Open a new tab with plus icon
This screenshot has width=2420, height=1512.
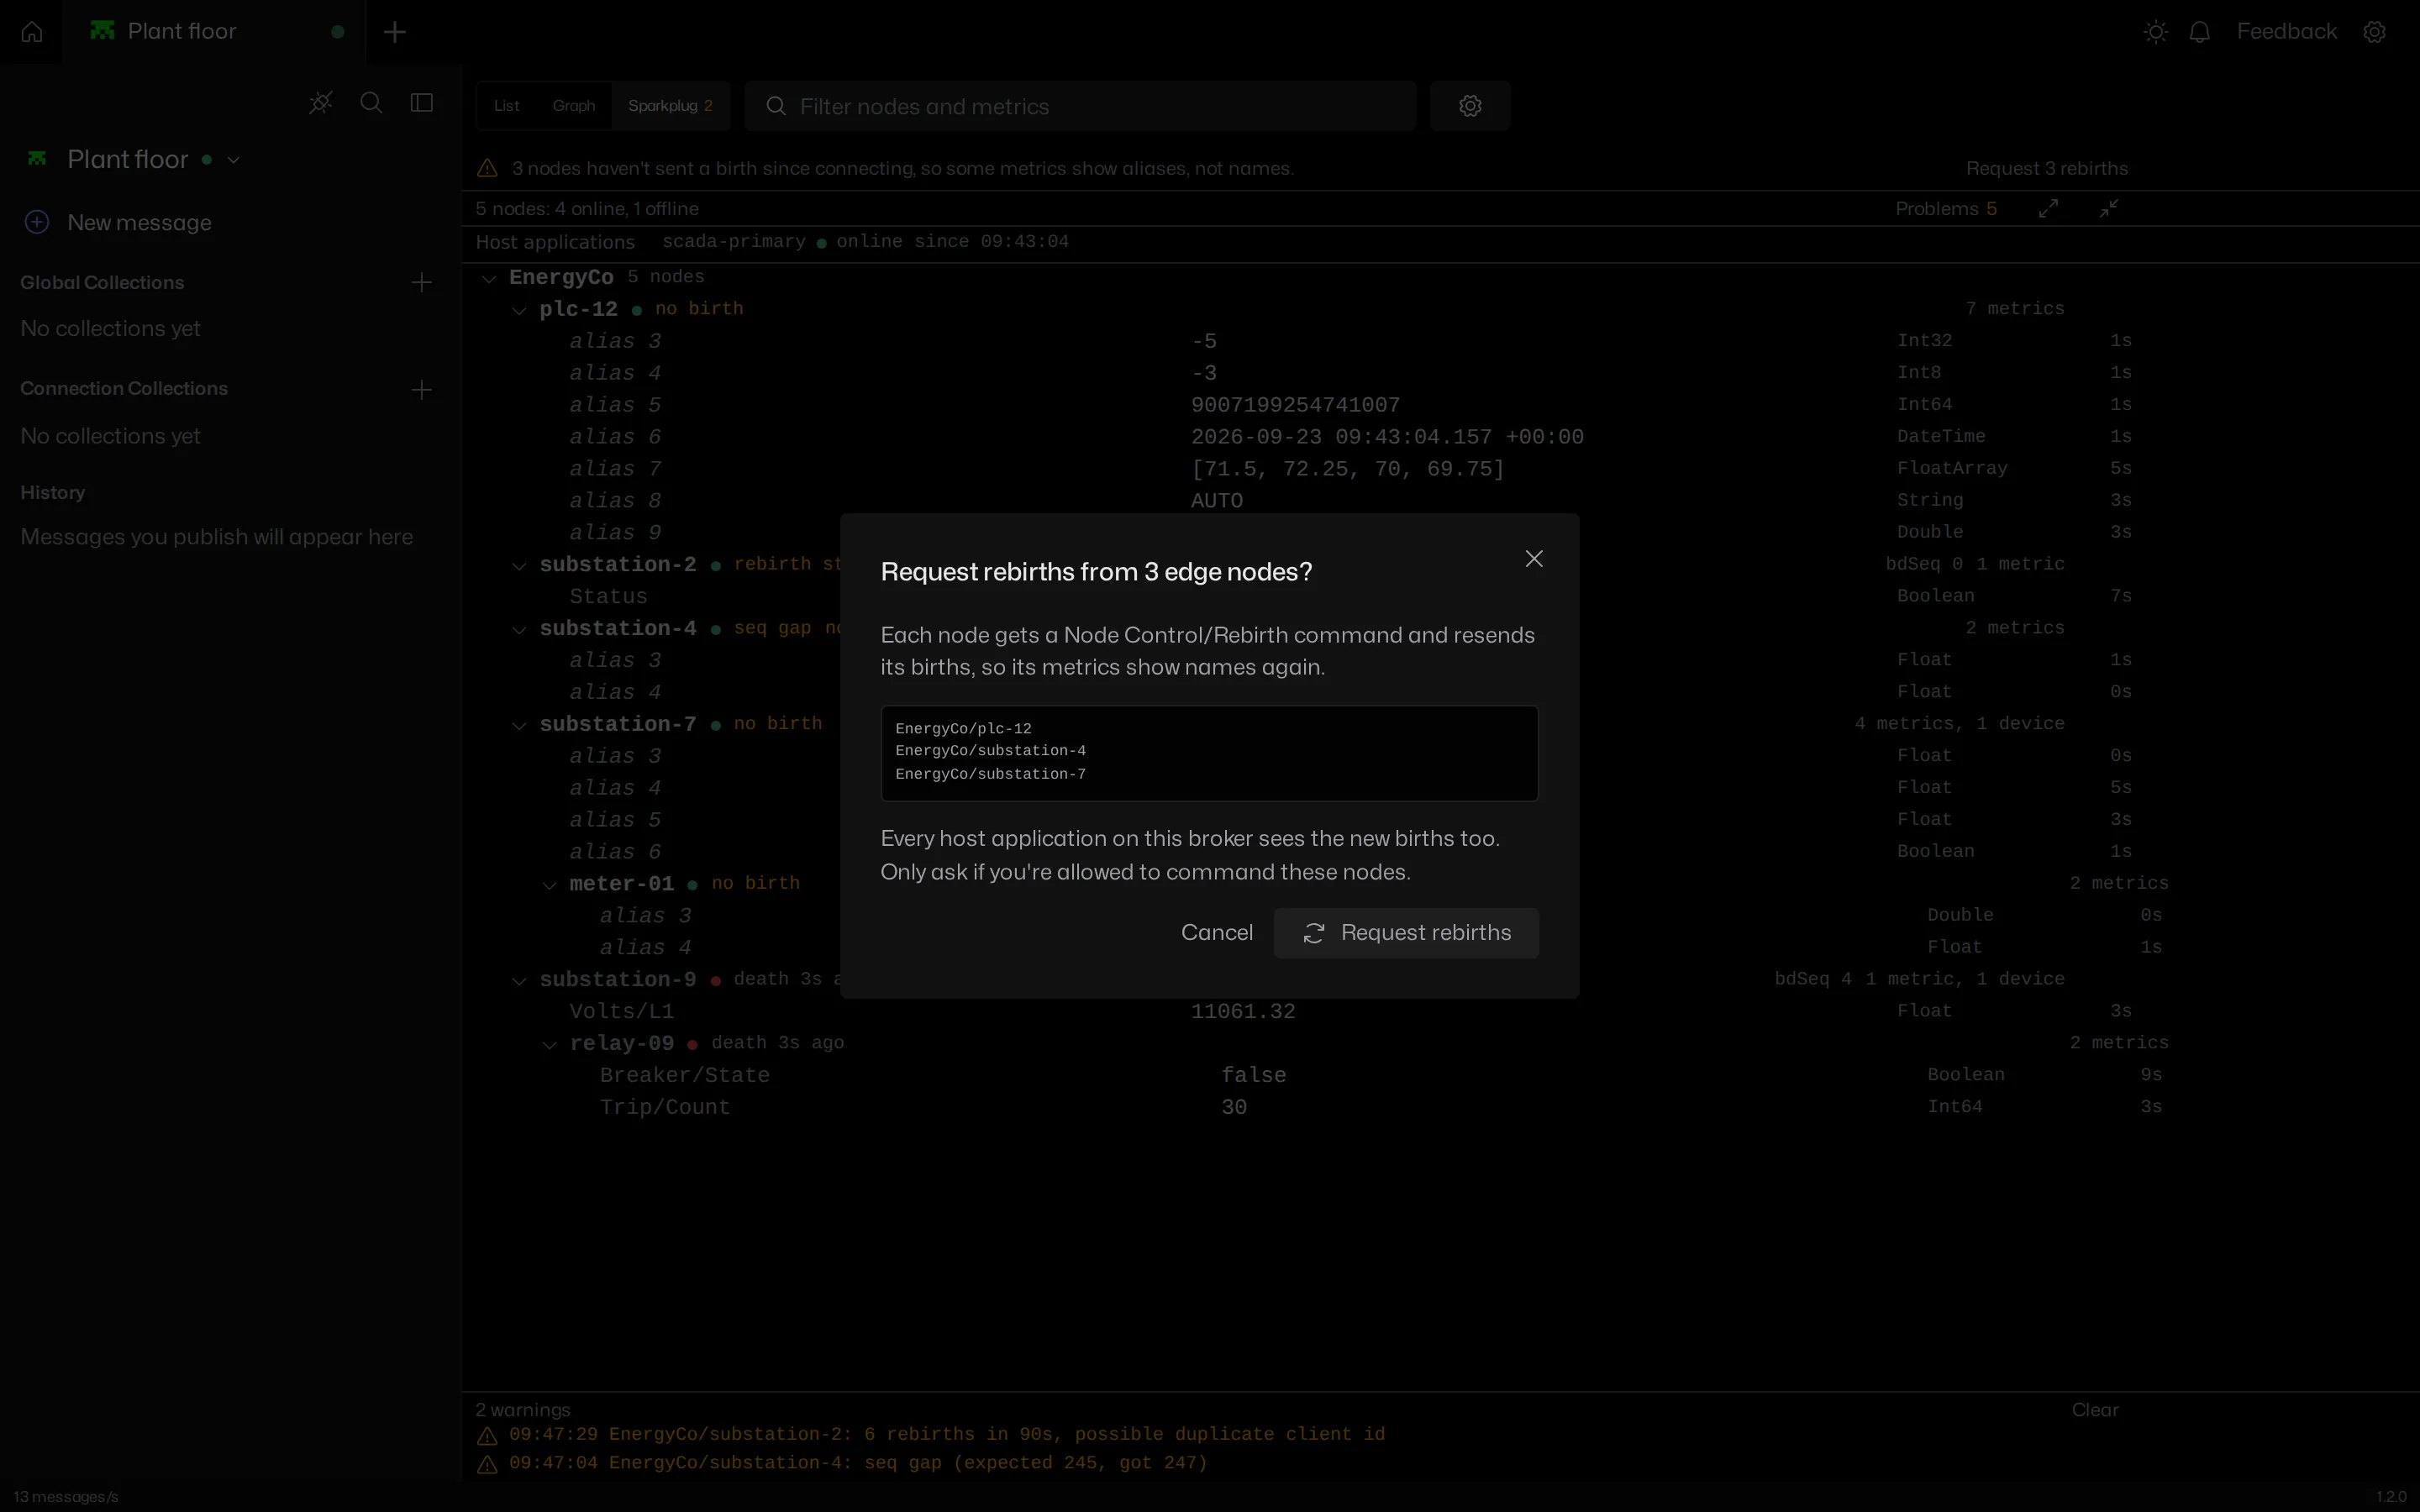pyautogui.click(x=395, y=32)
